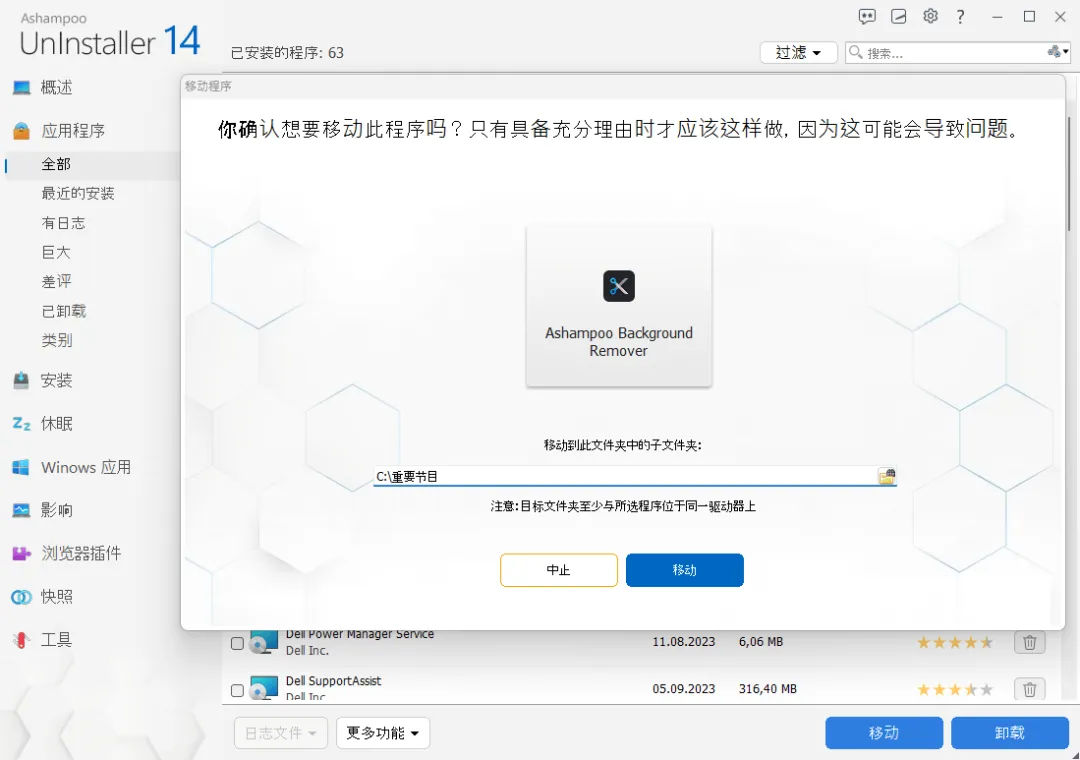Select 类别 in the sidebar

[56, 340]
